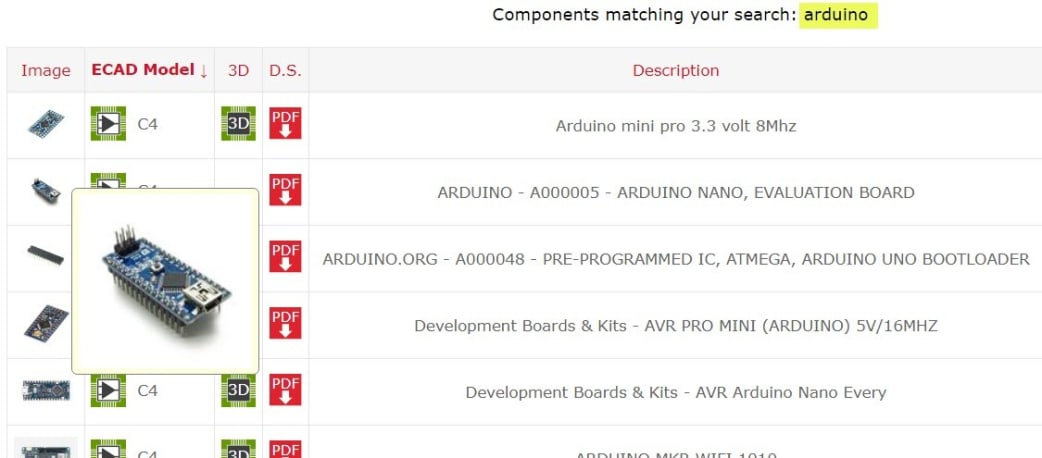
Task: Select 'ARDUINO - A000005 - ARDUINO NANO' description
Action: coord(676,193)
